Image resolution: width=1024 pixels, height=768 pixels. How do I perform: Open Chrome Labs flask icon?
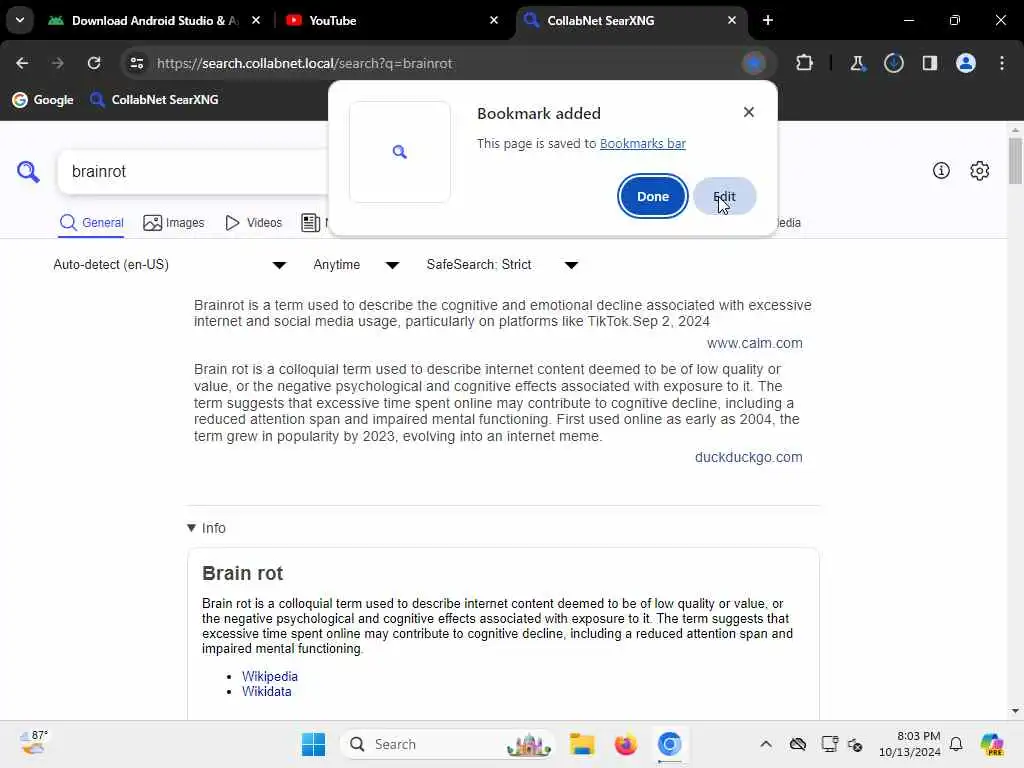click(x=857, y=63)
